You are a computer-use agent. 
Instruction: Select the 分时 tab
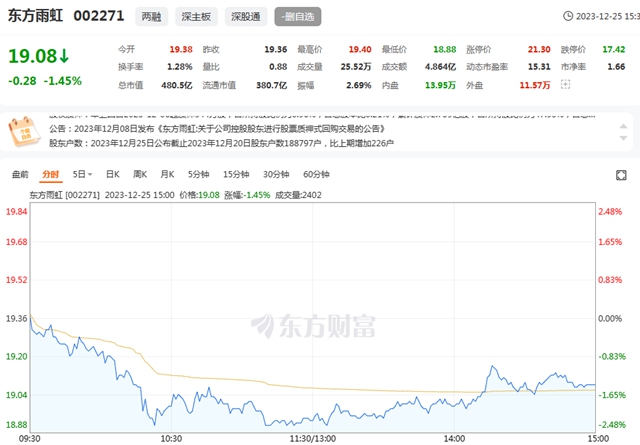pos(51,174)
